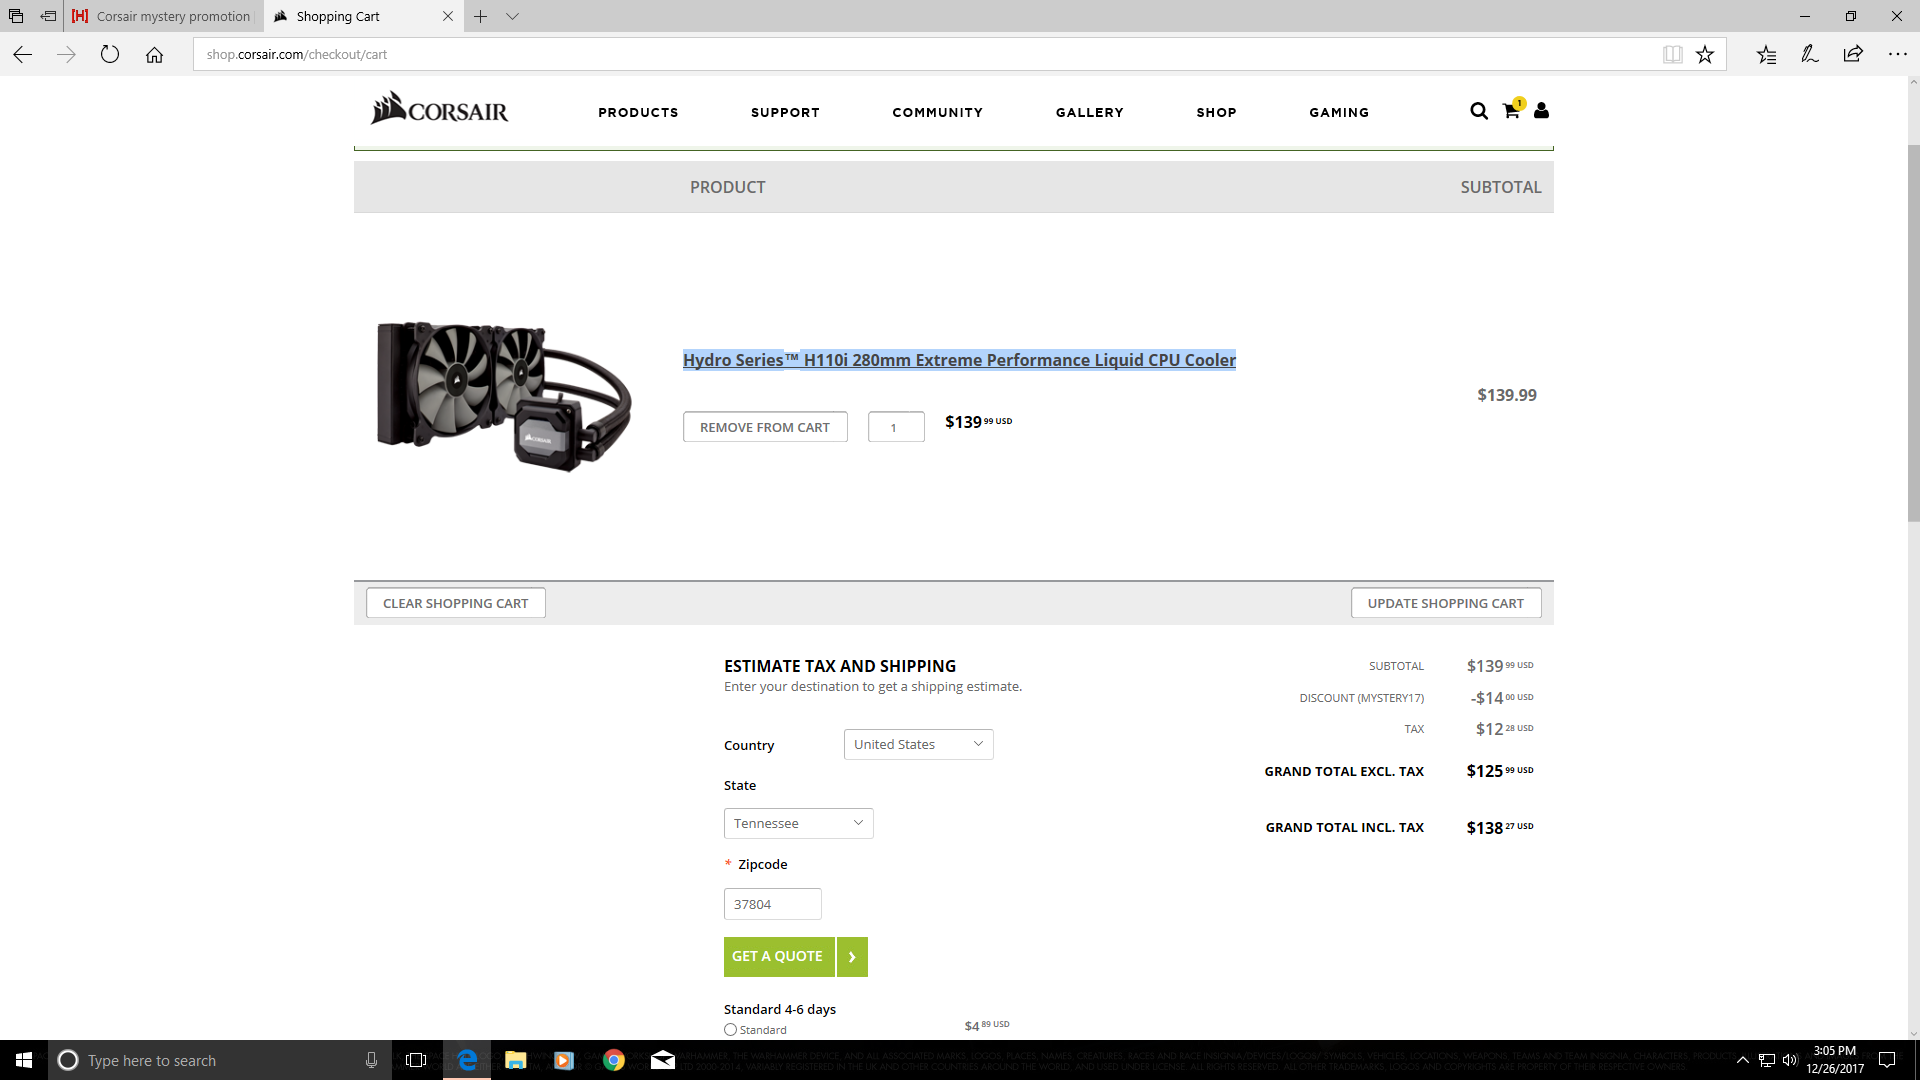
Task: Open the PRODUCTS menu
Action: [638, 112]
